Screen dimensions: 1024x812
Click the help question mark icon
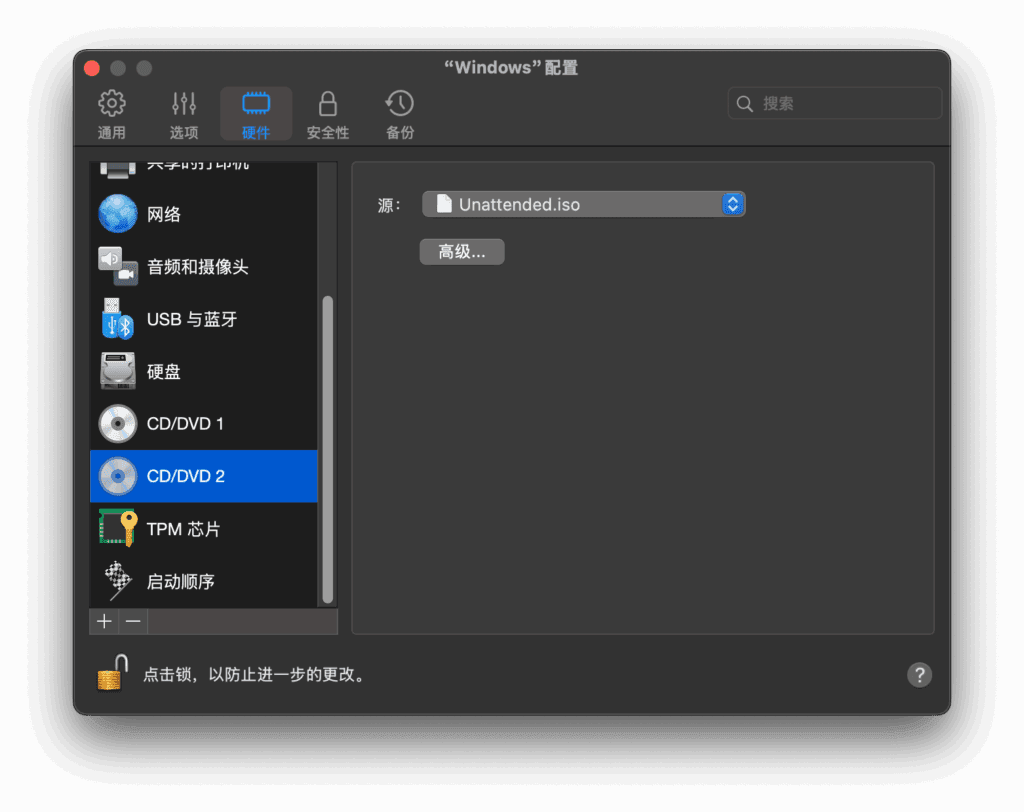coord(919,675)
